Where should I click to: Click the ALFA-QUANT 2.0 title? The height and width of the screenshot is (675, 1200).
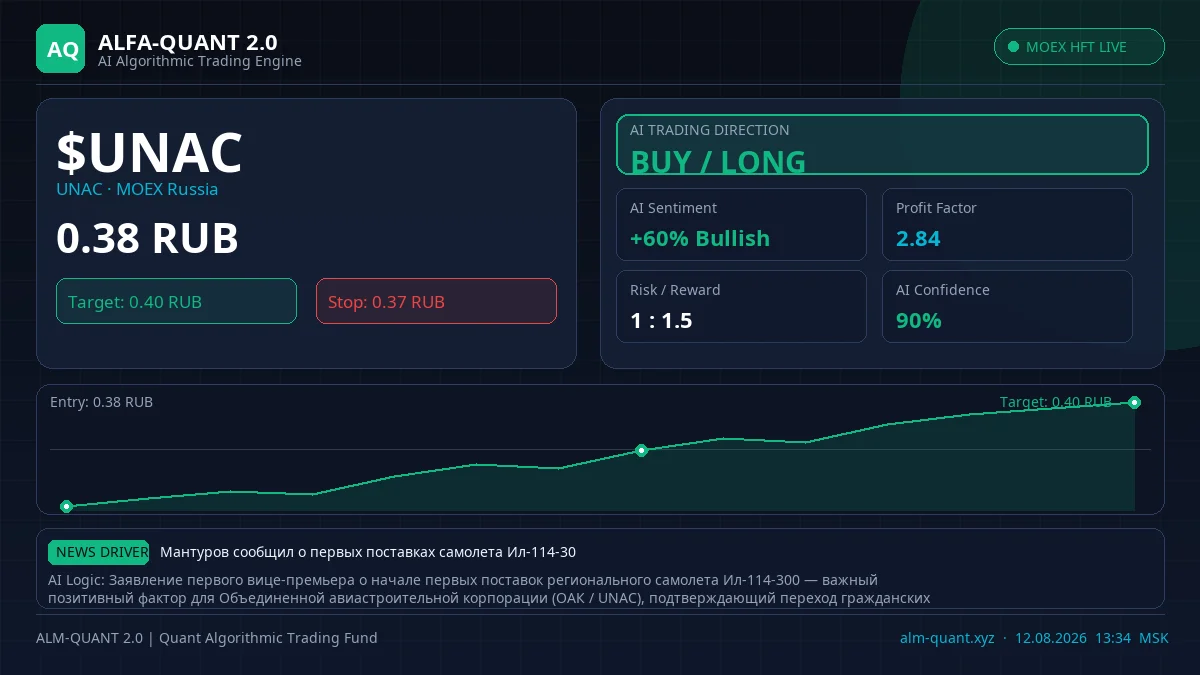(x=188, y=42)
